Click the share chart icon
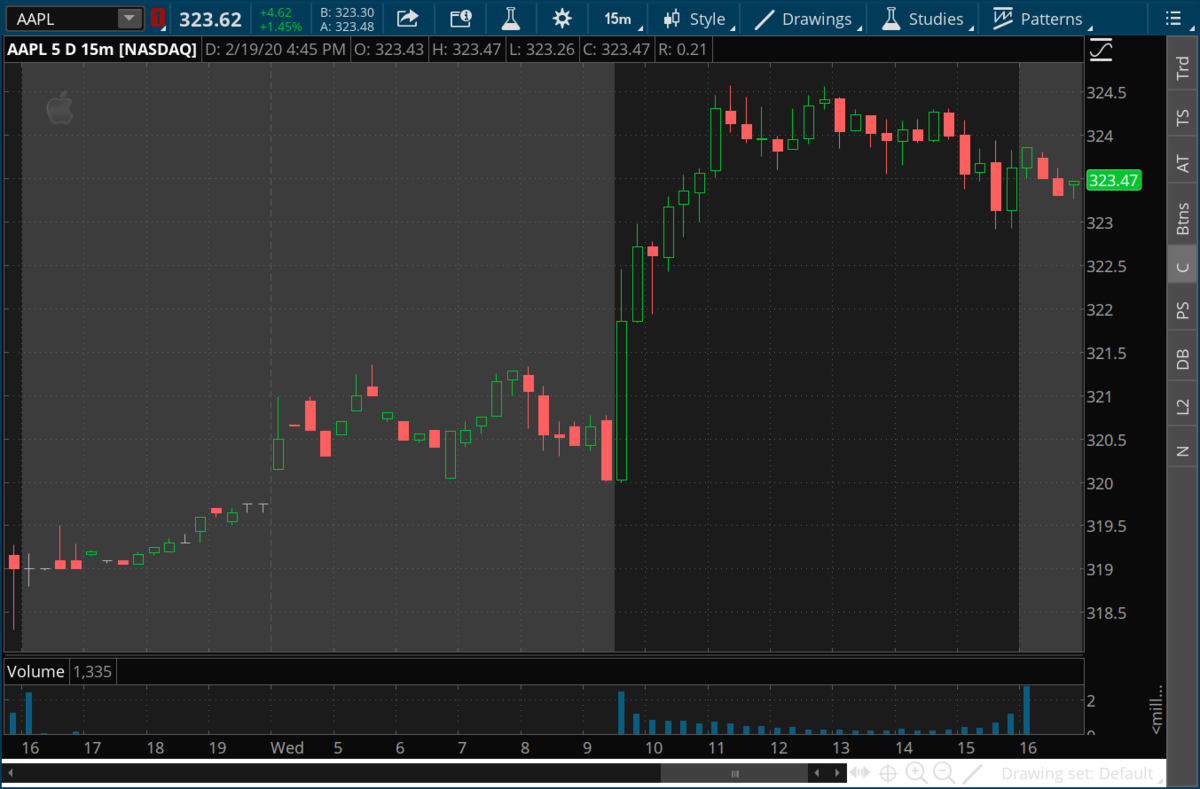1200x789 pixels. 407,18
